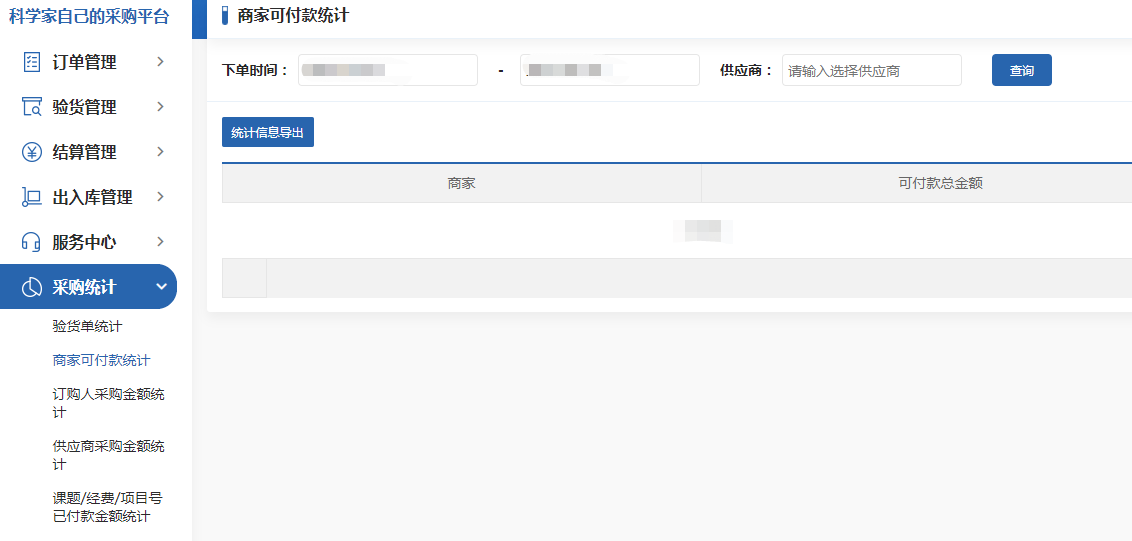Click the service center headset icon
The width and height of the screenshot is (1132, 541).
click(32, 242)
